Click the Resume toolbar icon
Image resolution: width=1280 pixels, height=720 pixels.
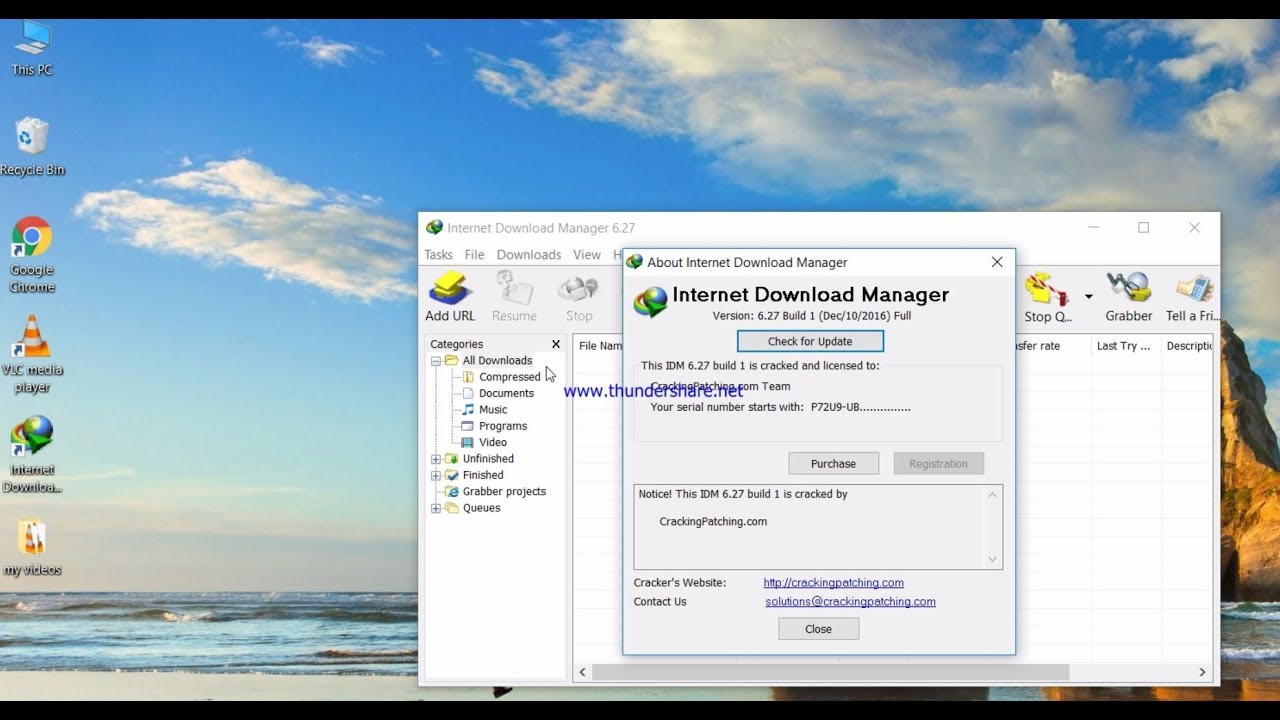point(514,297)
